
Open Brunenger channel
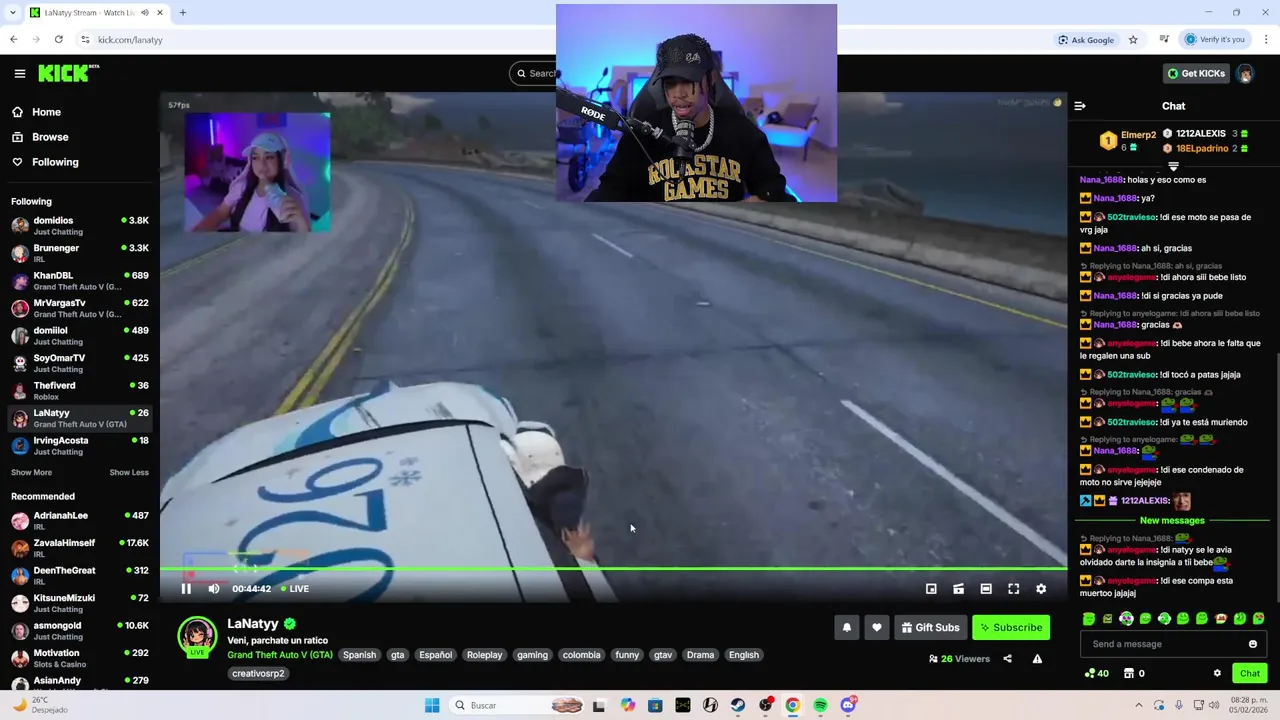click(80, 253)
